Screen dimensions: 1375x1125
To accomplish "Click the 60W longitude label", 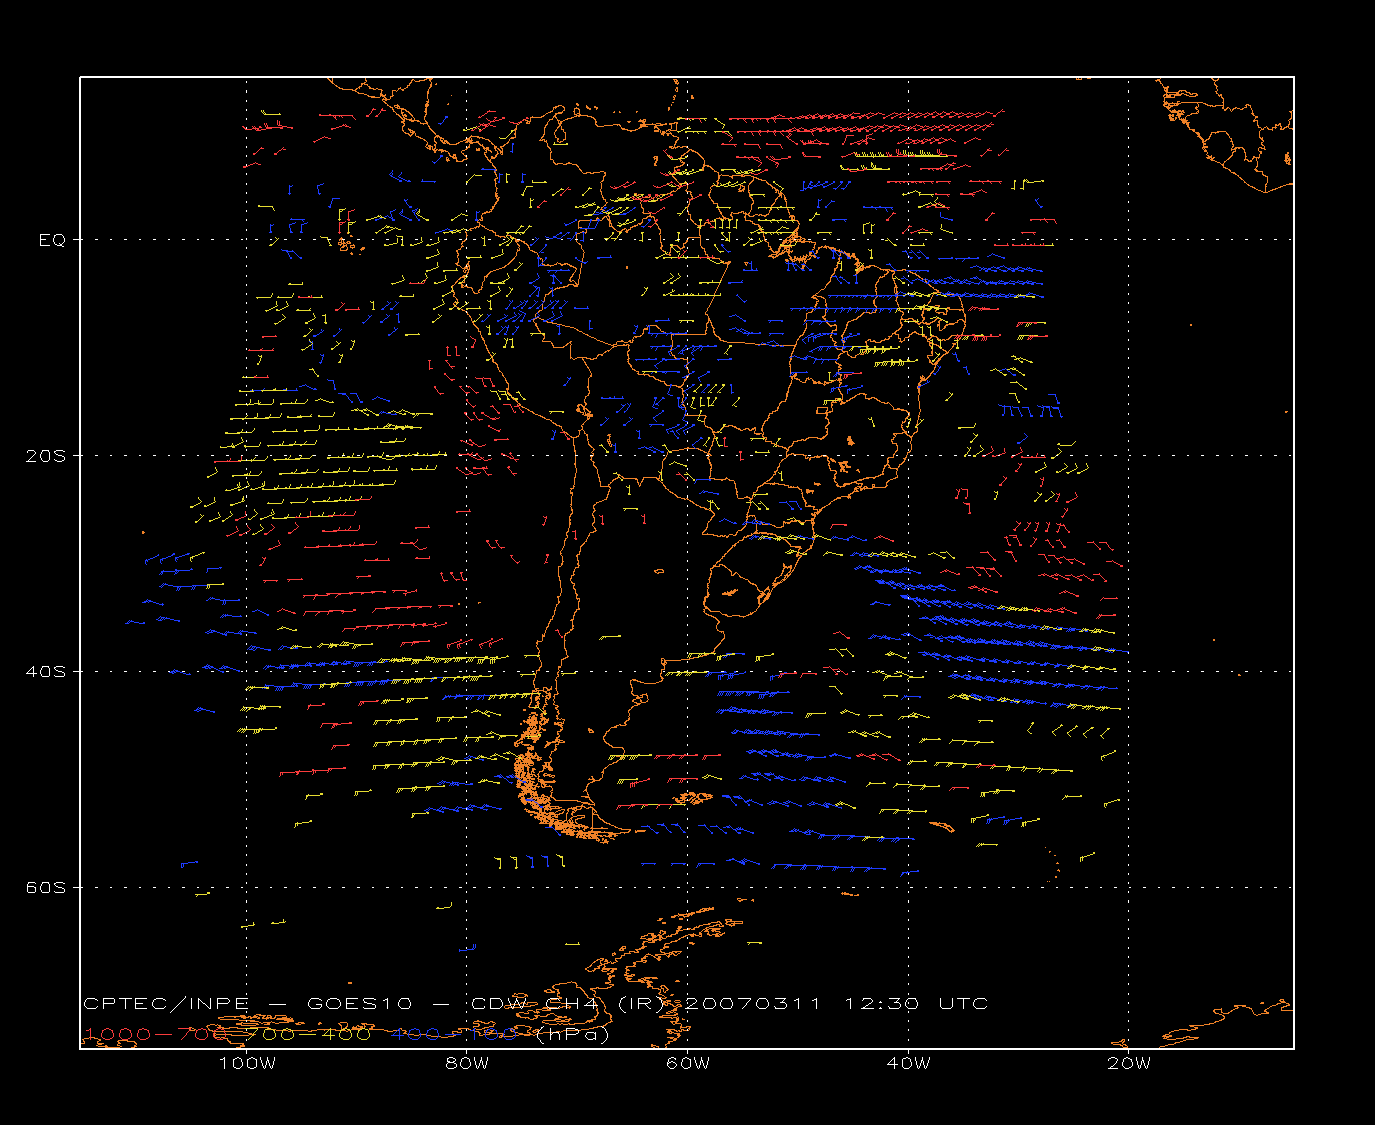I will pyautogui.click(x=688, y=1064).
